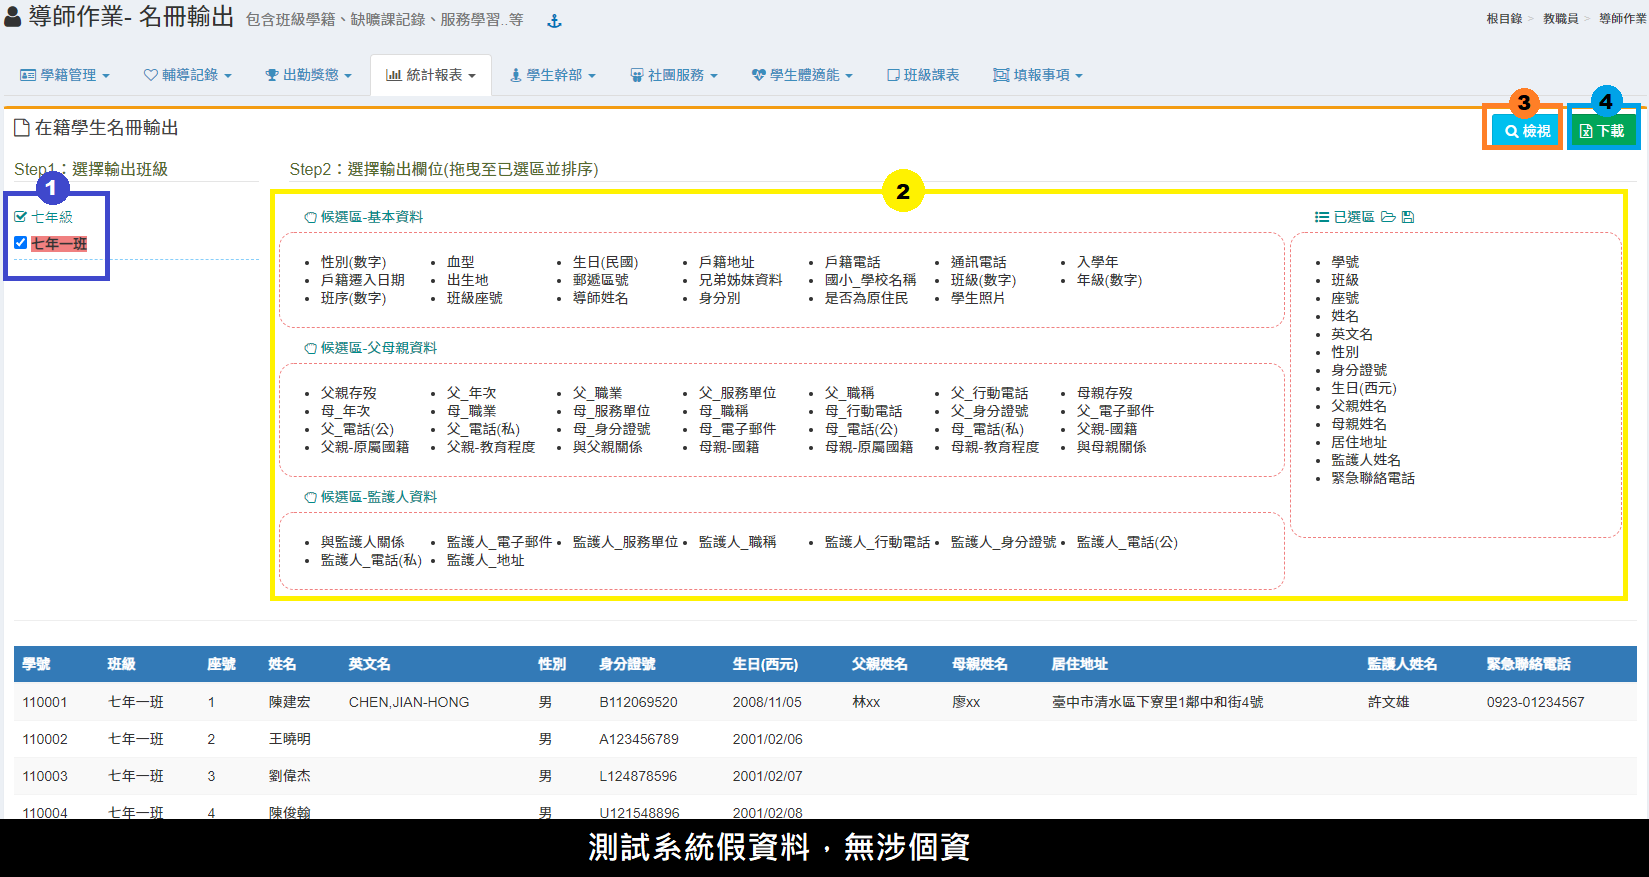Click the circle icon beside 候選區-監護人資料
Screen dimensions: 1649x877
click(x=311, y=497)
